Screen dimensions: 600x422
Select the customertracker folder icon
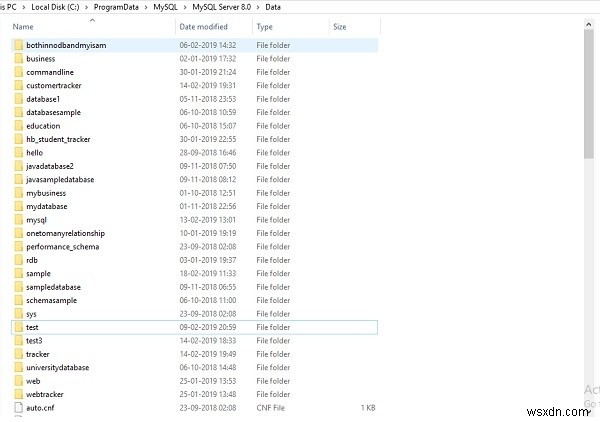tap(18, 85)
